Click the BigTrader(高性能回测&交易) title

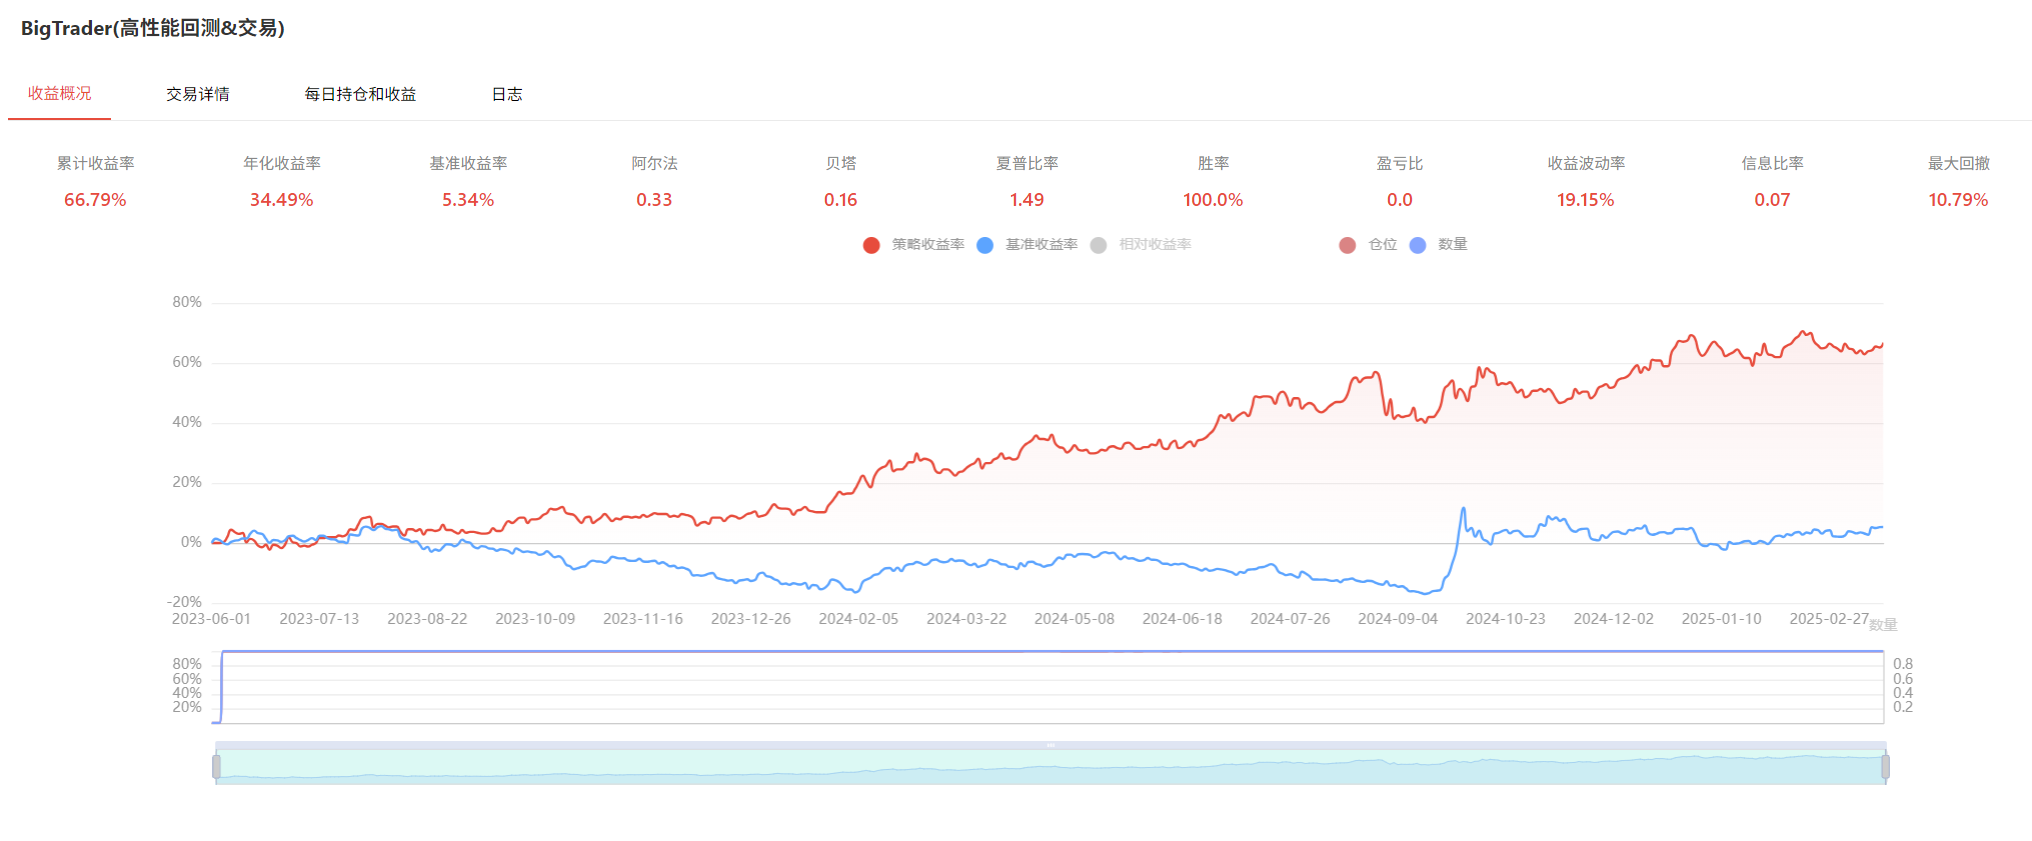pyautogui.click(x=153, y=28)
